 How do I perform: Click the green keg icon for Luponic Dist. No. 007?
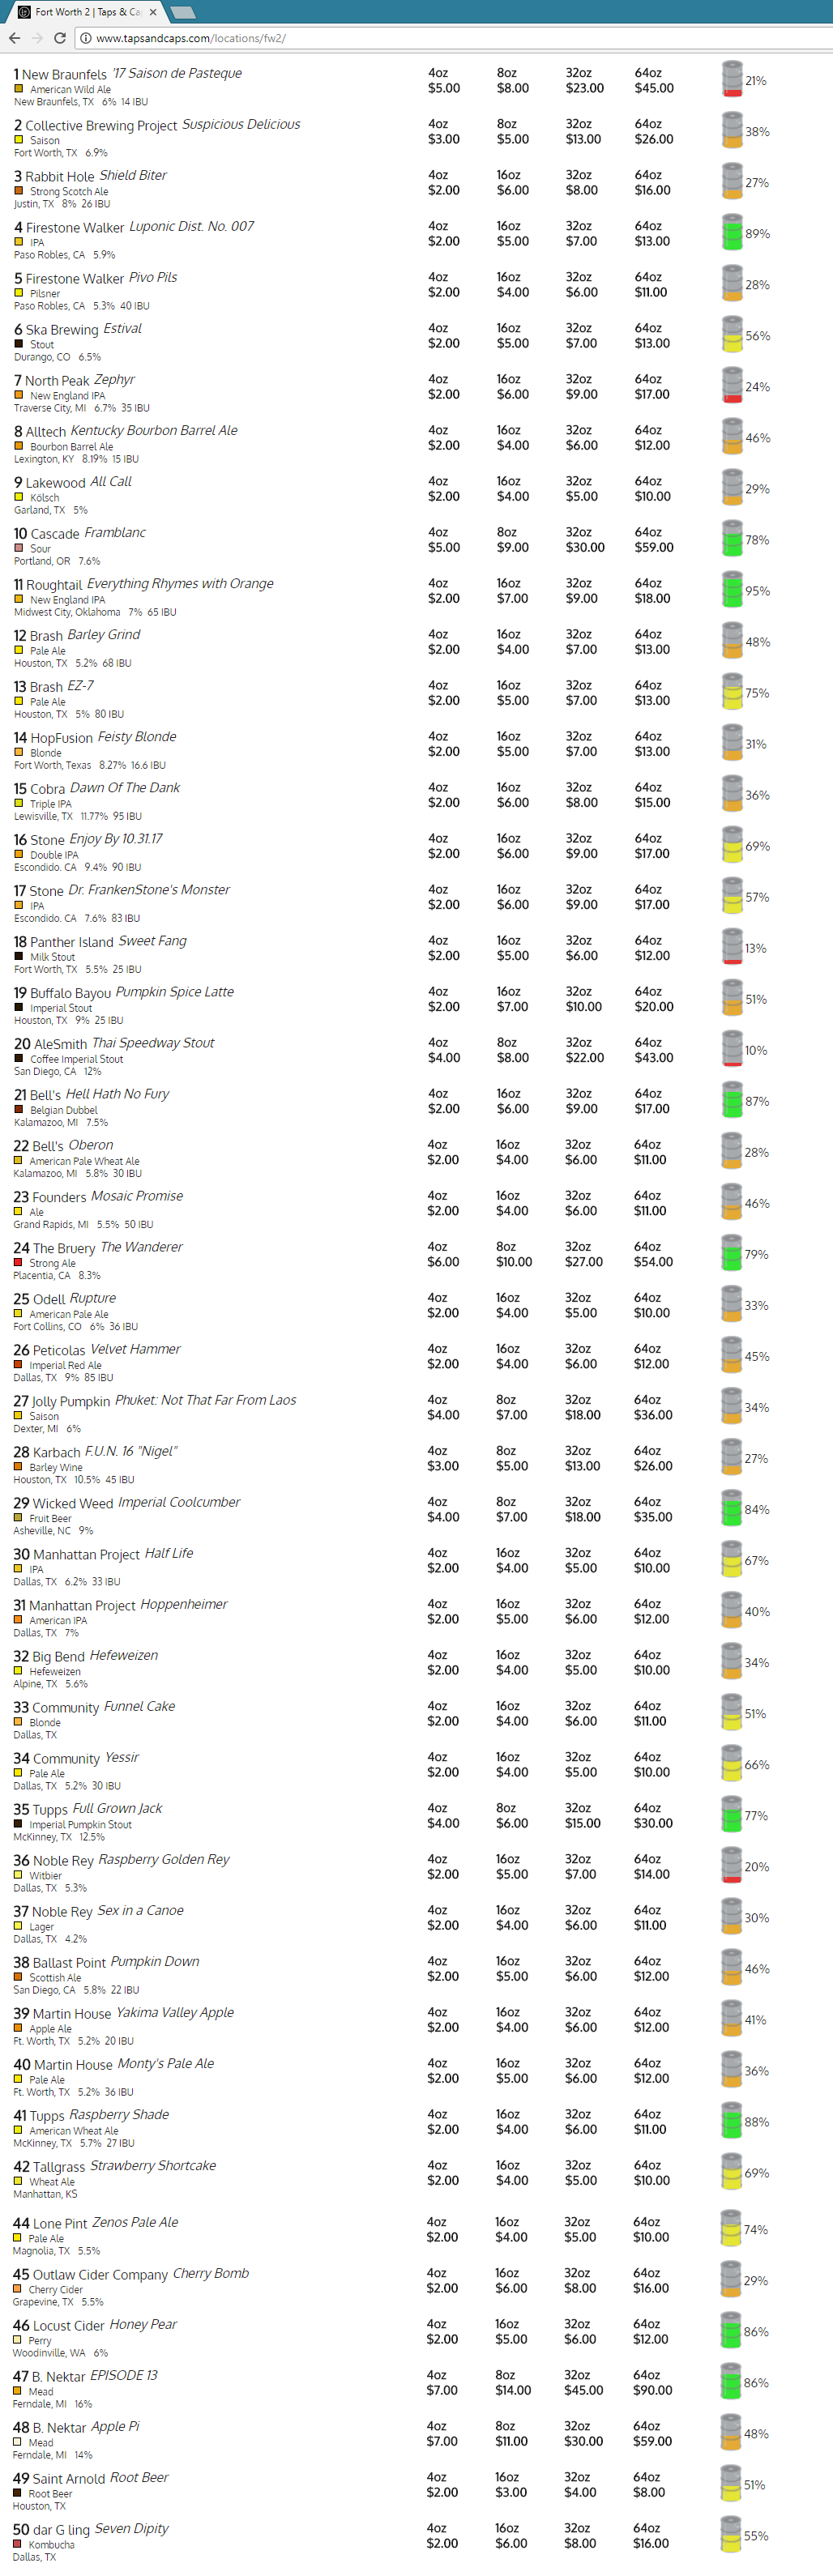[x=732, y=233]
